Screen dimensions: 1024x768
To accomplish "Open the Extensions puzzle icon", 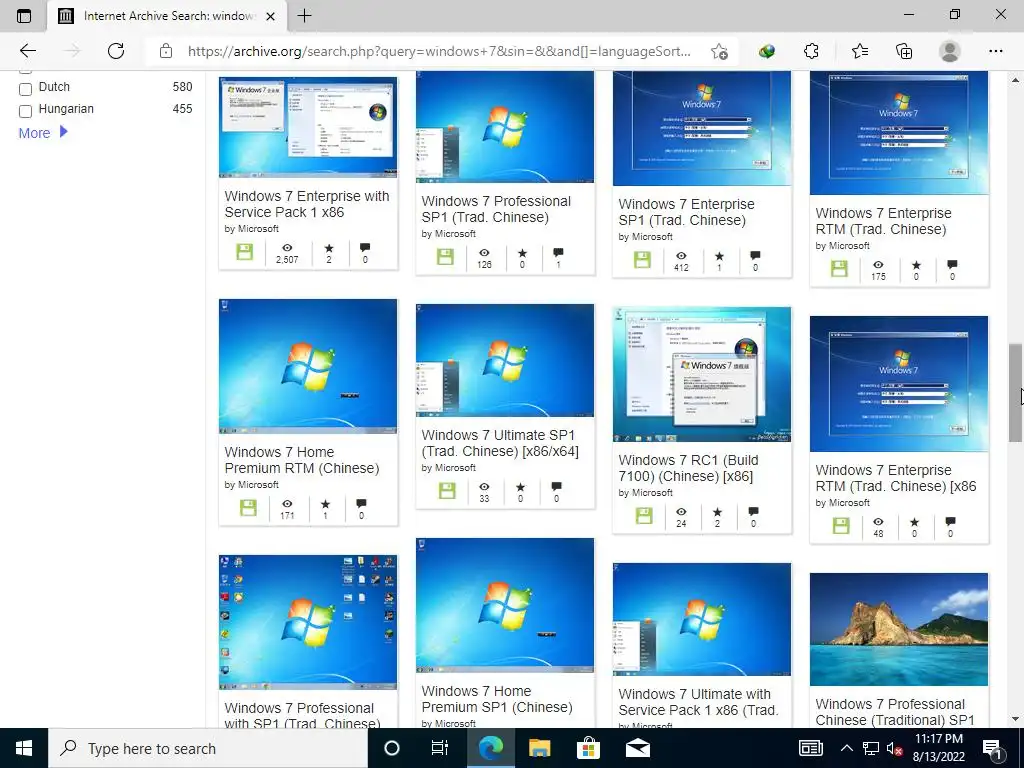I will 811,51.
